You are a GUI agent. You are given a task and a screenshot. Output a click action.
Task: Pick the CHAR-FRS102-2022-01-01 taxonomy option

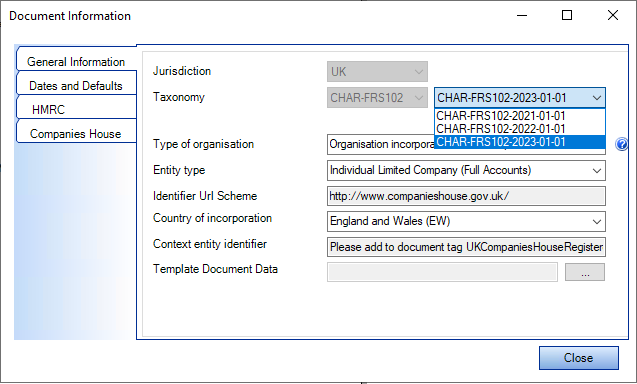[x=520, y=129]
